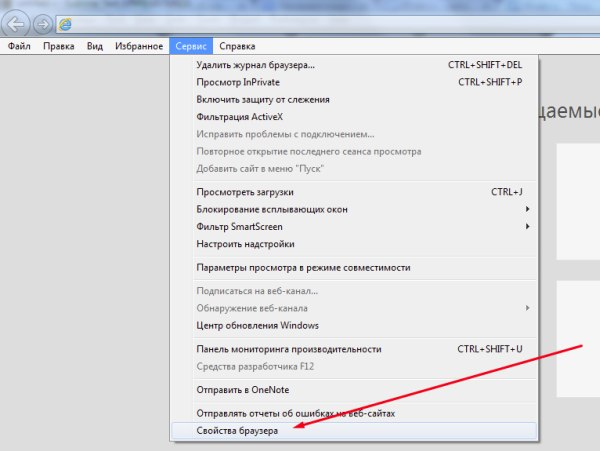Viewport: 600px width, 451px height.
Task: Click the Internet Explorer page icon
Action: coord(66,23)
